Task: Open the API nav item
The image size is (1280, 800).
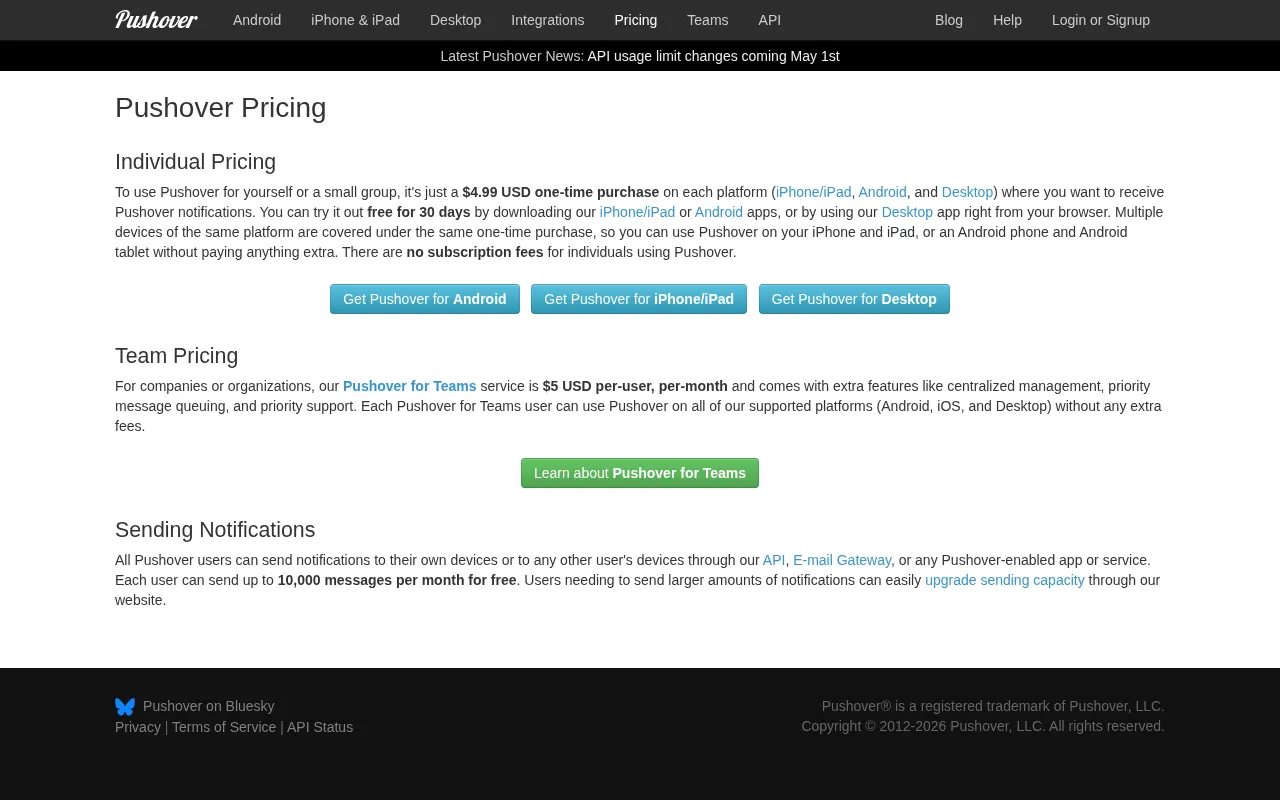Action: coord(770,20)
